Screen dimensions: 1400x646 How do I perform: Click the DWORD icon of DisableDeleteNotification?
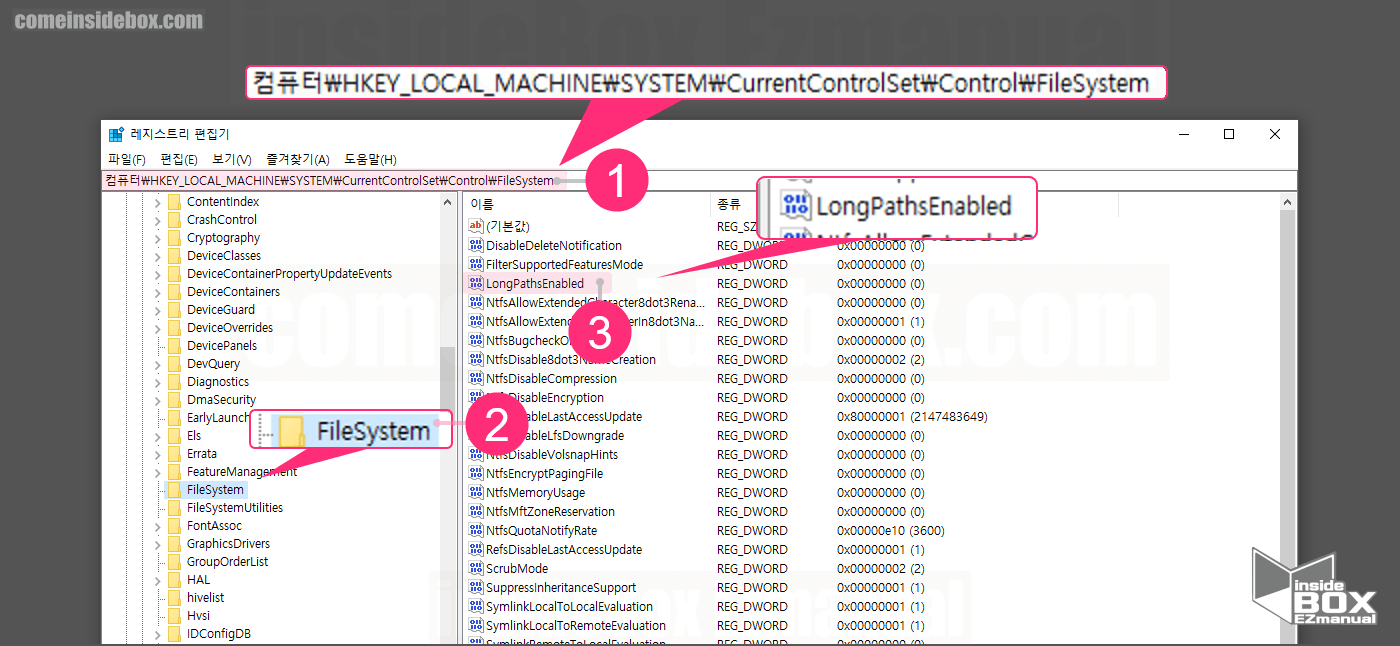[476, 246]
